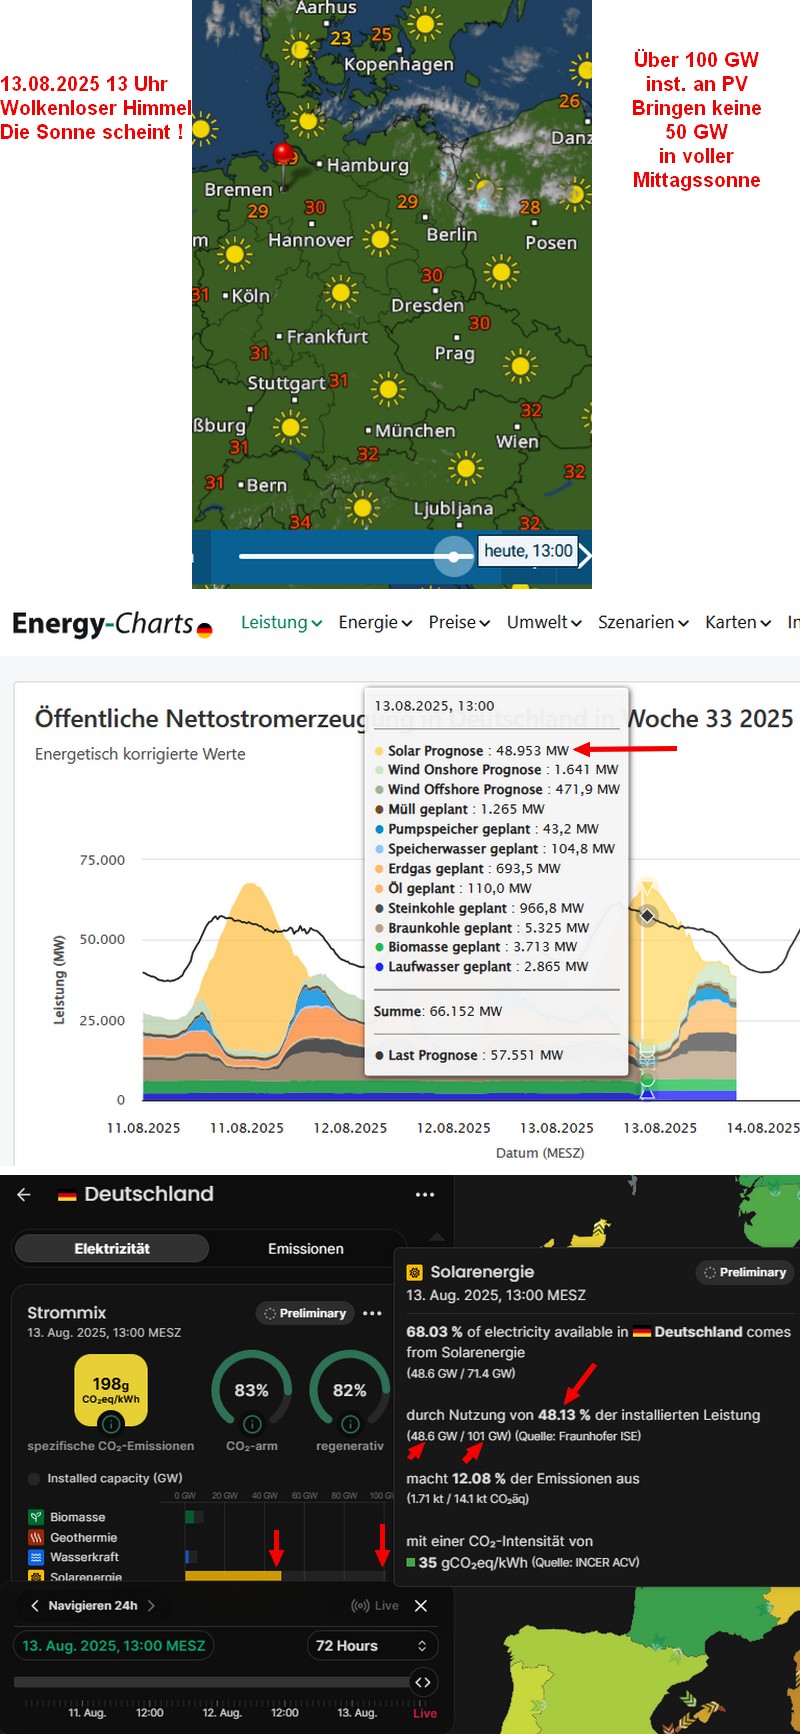Open the 72 Hours time range selector
This screenshot has height=1734, width=800.
371,1646
